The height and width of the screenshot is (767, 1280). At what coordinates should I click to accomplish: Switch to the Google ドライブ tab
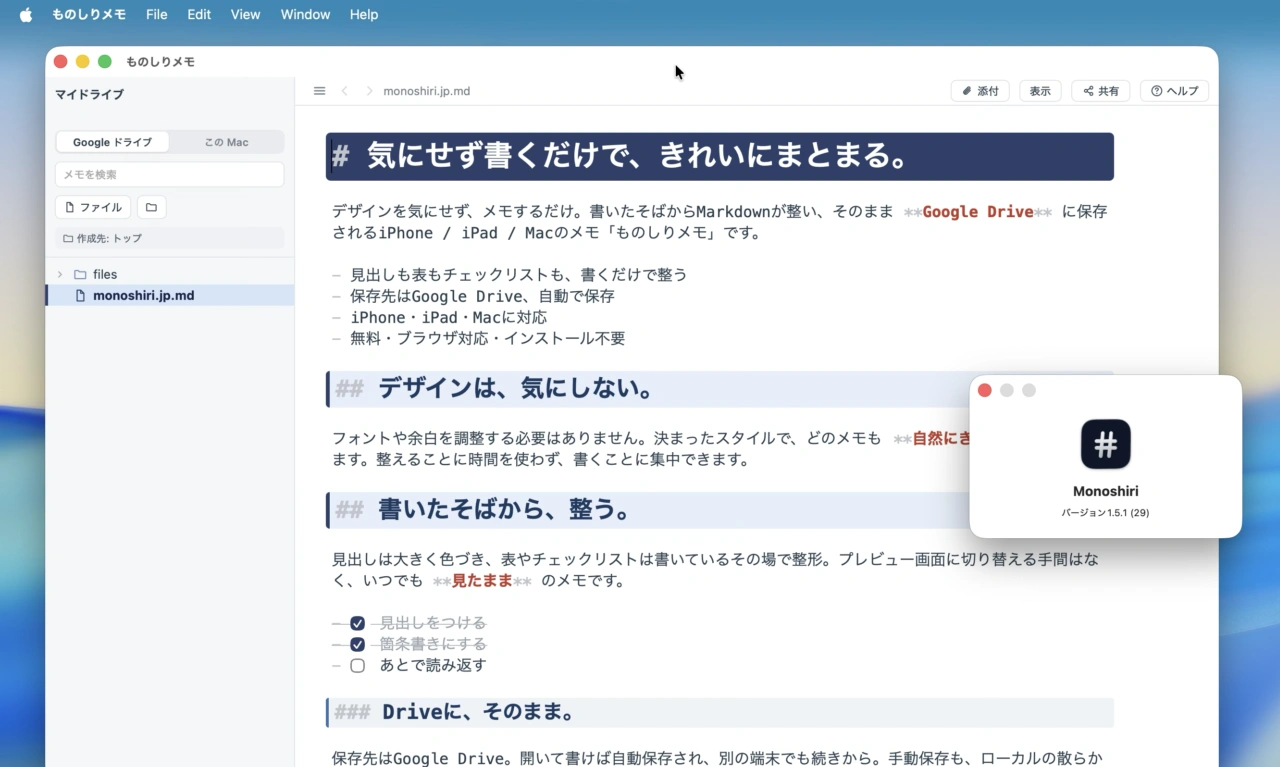pos(112,142)
